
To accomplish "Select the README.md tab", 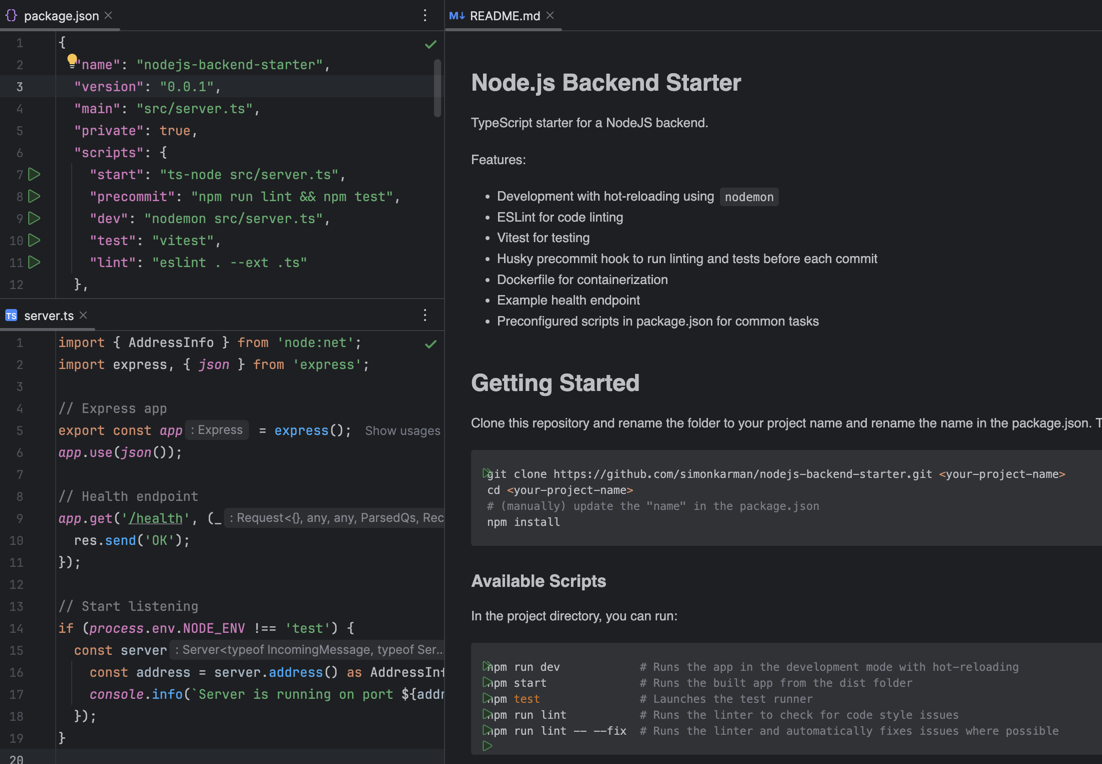I will 504,16.
